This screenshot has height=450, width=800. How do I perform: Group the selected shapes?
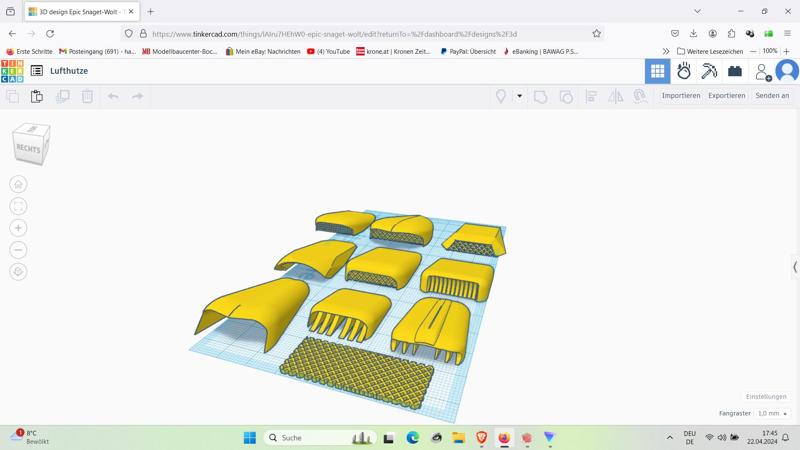point(541,96)
